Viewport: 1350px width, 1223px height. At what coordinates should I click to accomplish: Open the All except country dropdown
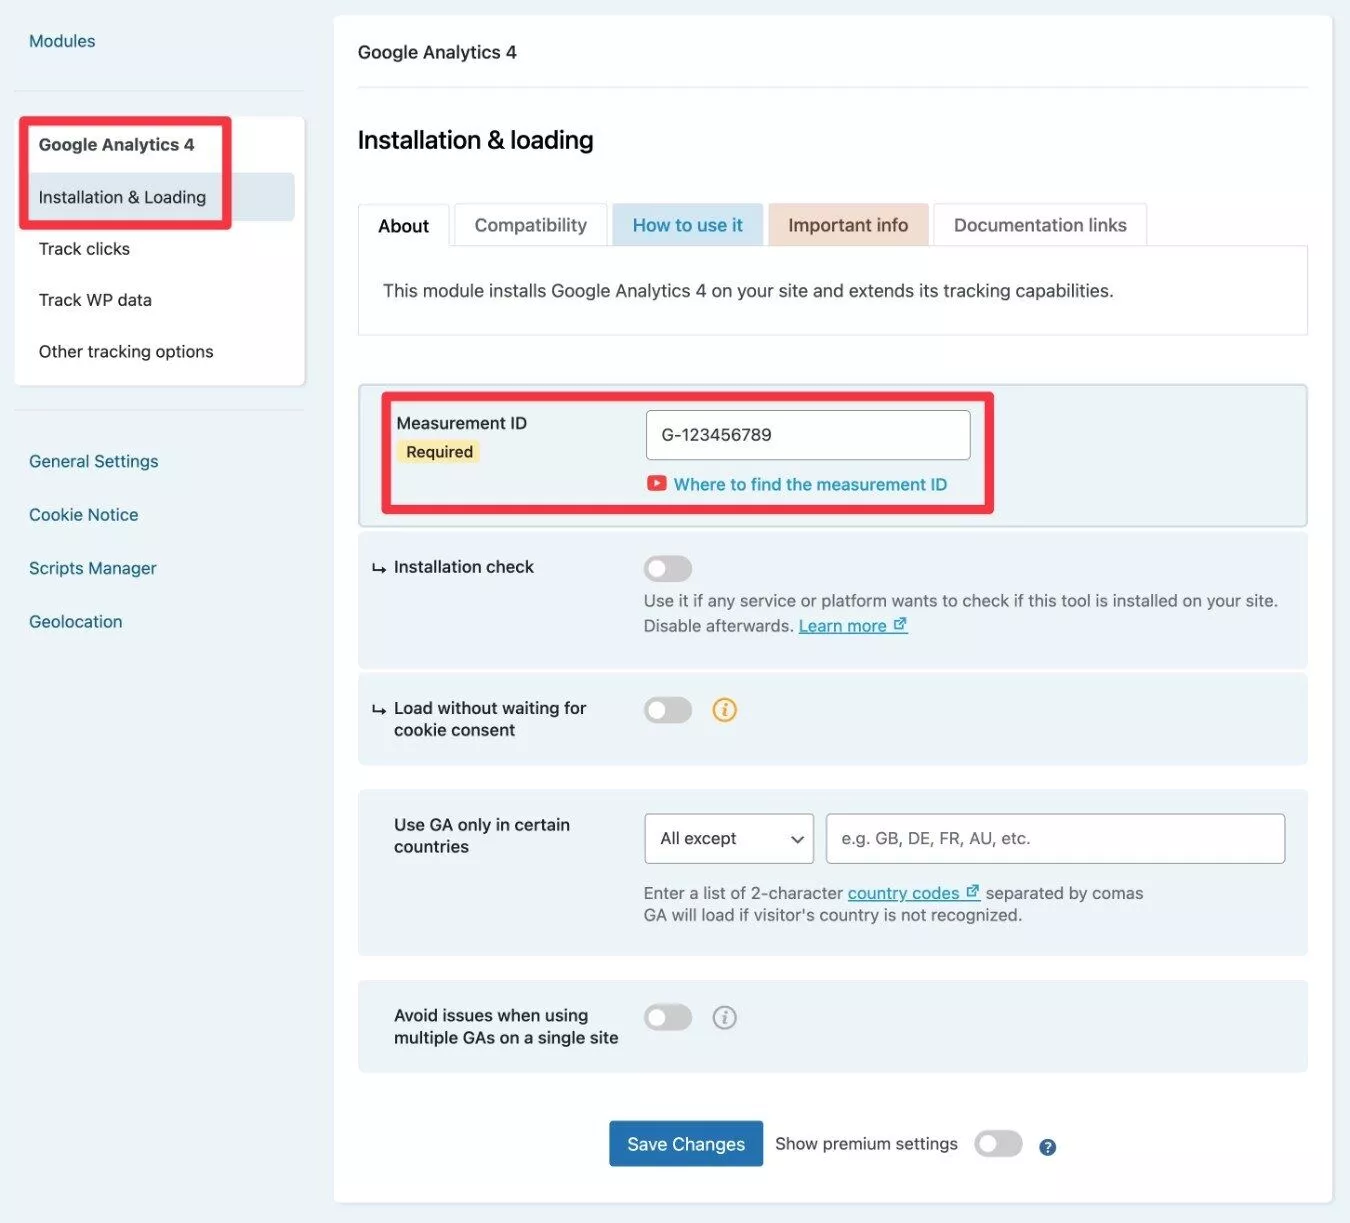[729, 839]
